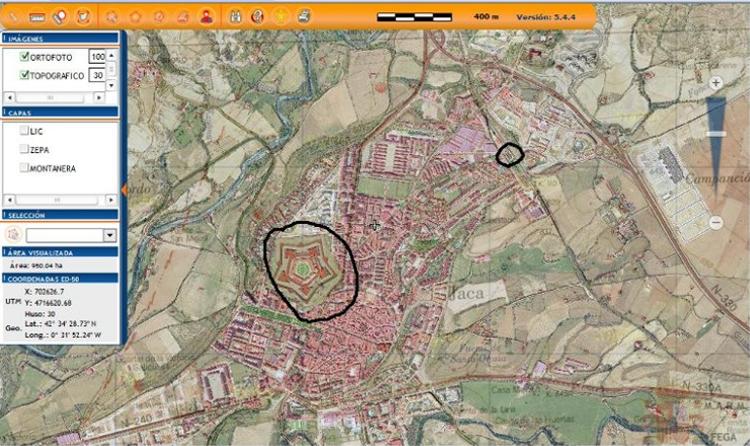Uncheck the TOPOGRAFICO image layer

coord(25,75)
